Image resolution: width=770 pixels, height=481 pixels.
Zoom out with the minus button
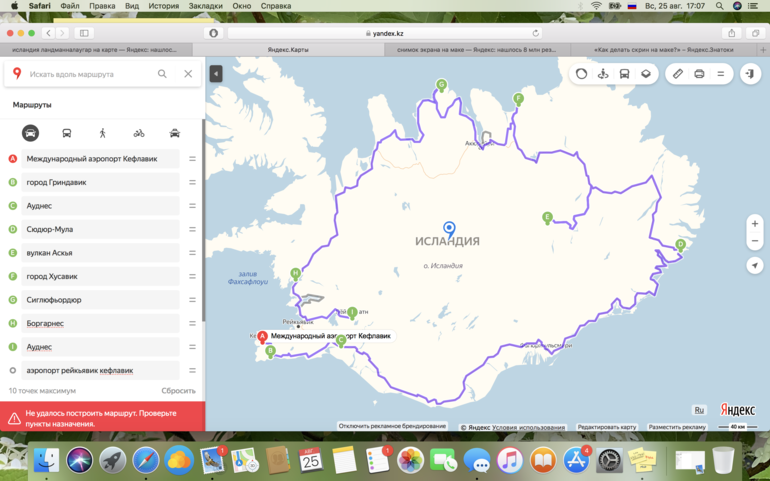click(755, 241)
